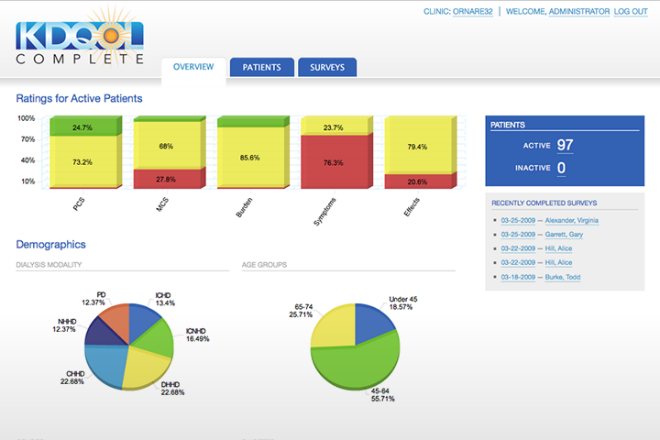Image resolution: width=660 pixels, height=440 pixels.
Task: Click the MCS red 27.8% bar segment
Action: [x=167, y=178]
